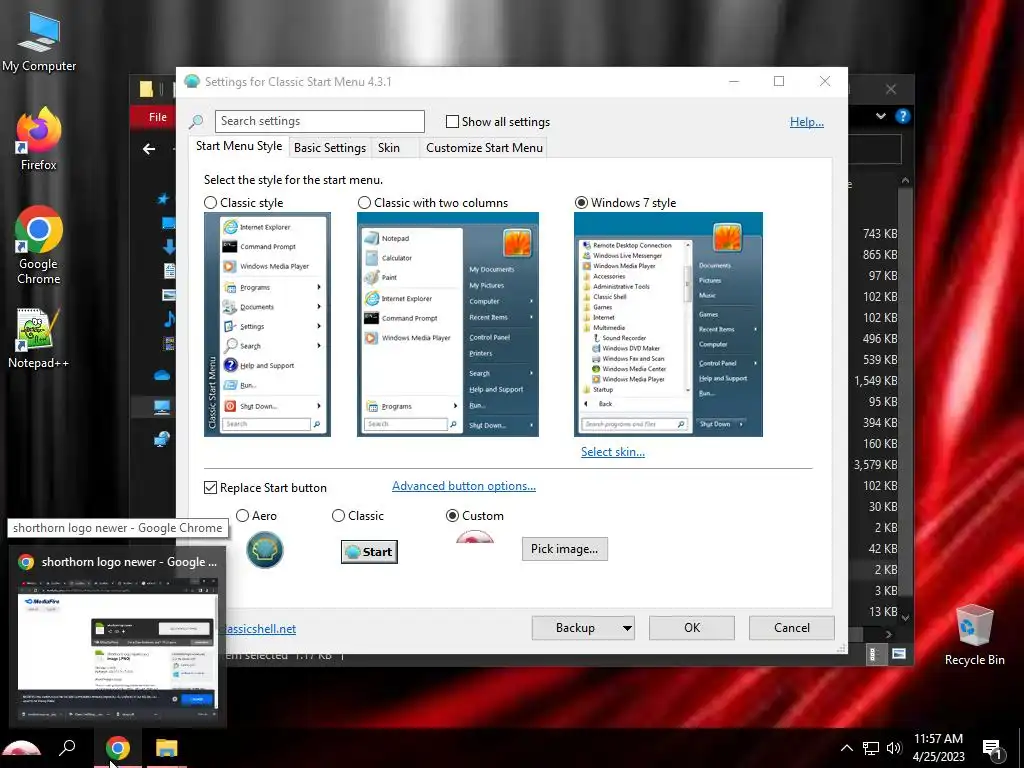The image size is (1024, 768).
Task: Select Music note icon in Explorer sidebar
Action: tap(169, 319)
